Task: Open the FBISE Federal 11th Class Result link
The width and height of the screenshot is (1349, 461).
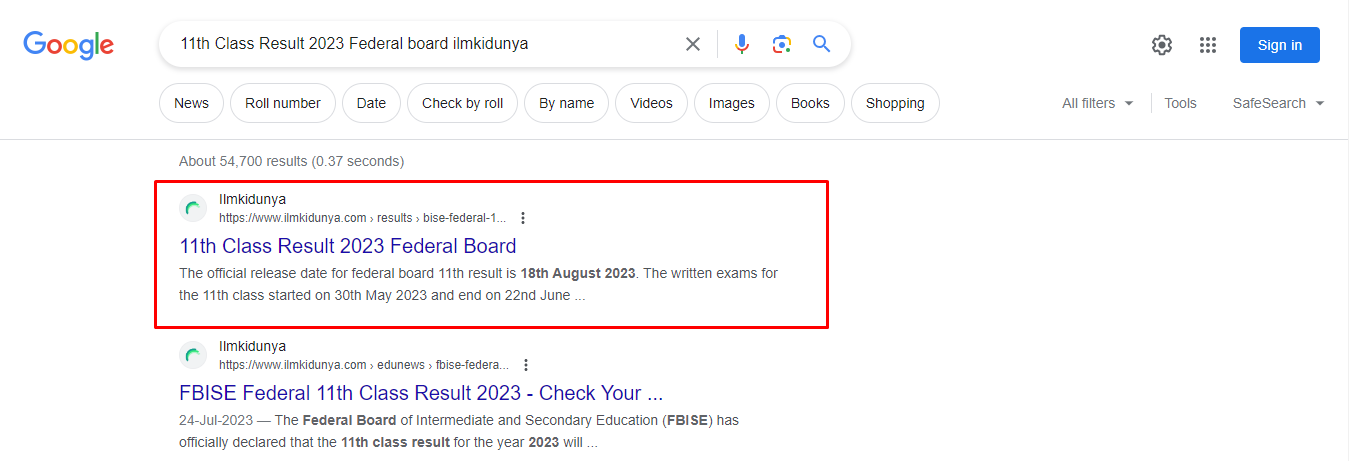Action: point(421,393)
